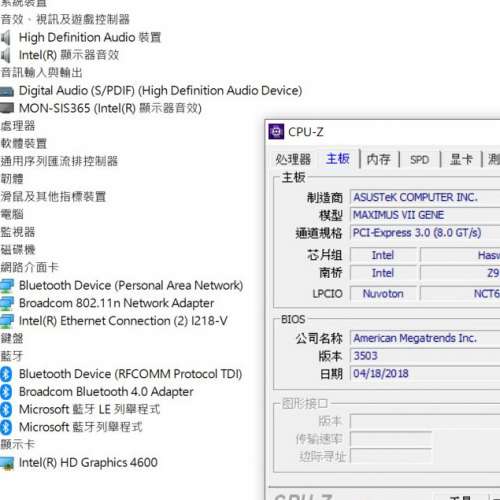Select Microsoft 藍牙列舉程式 entry

pos(80,427)
